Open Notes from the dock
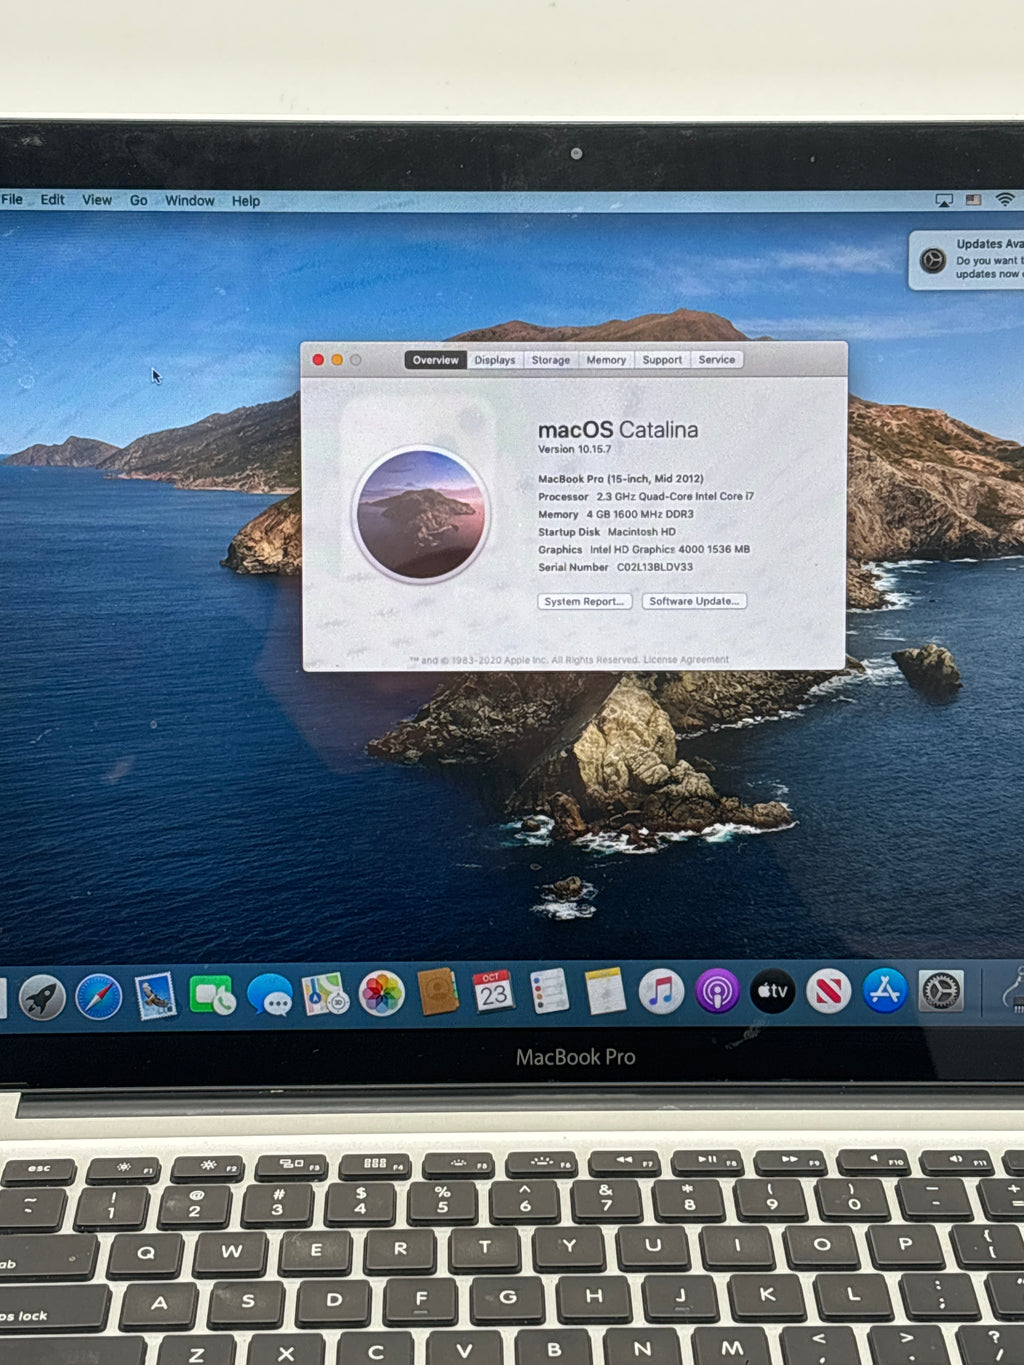Screen dimensions: 1024x1365 coord(605,991)
